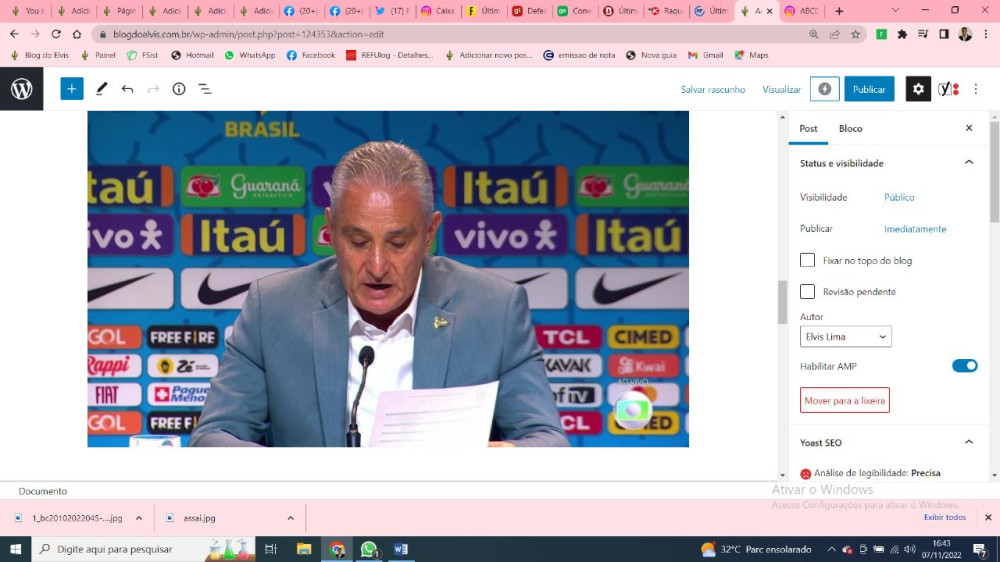1000x562 pixels.
Task: Check Fixar no topo do blog
Action: [x=807, y=260]
